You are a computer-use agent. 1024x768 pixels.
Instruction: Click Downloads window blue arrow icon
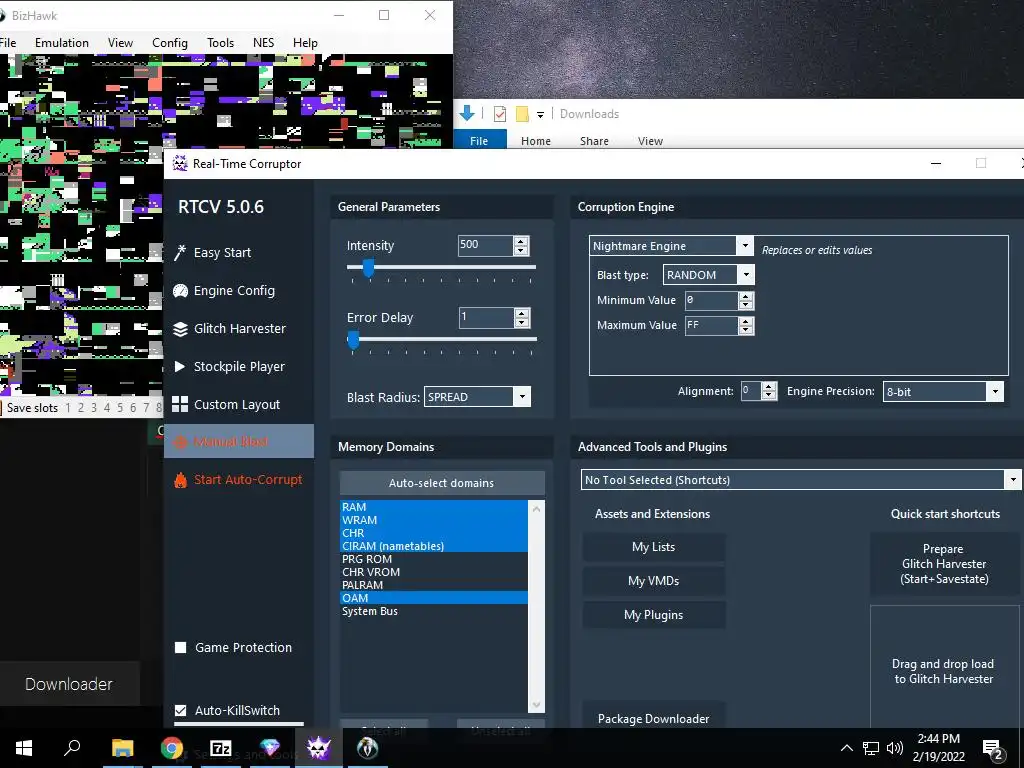[x=466, y=114]
